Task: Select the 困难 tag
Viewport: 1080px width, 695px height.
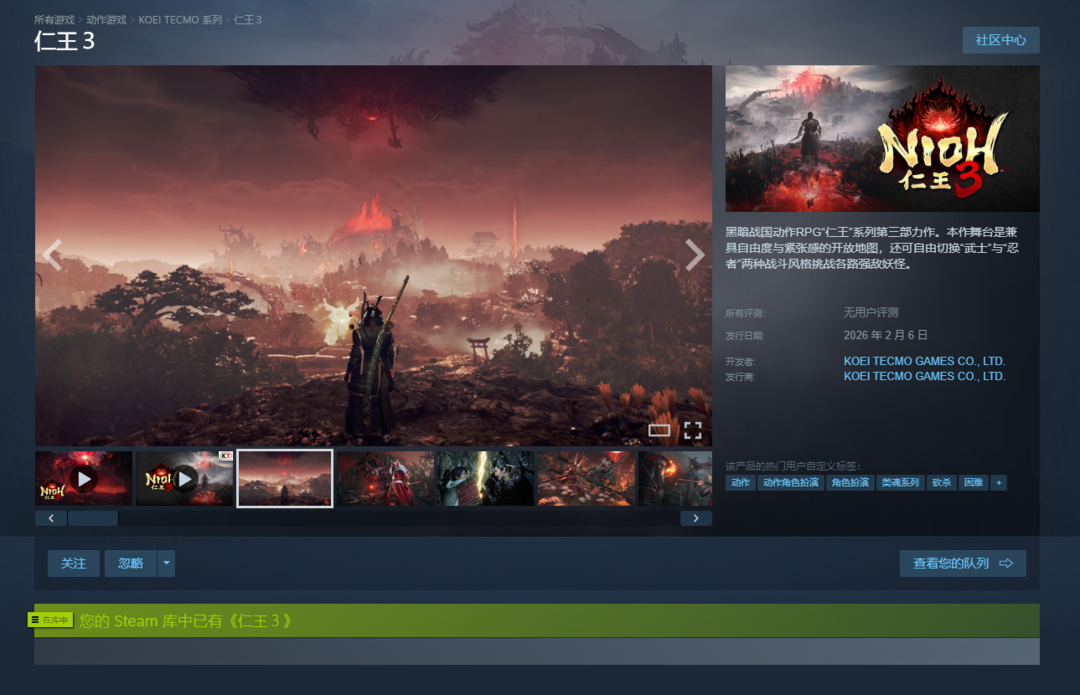Action: point(973,483)
